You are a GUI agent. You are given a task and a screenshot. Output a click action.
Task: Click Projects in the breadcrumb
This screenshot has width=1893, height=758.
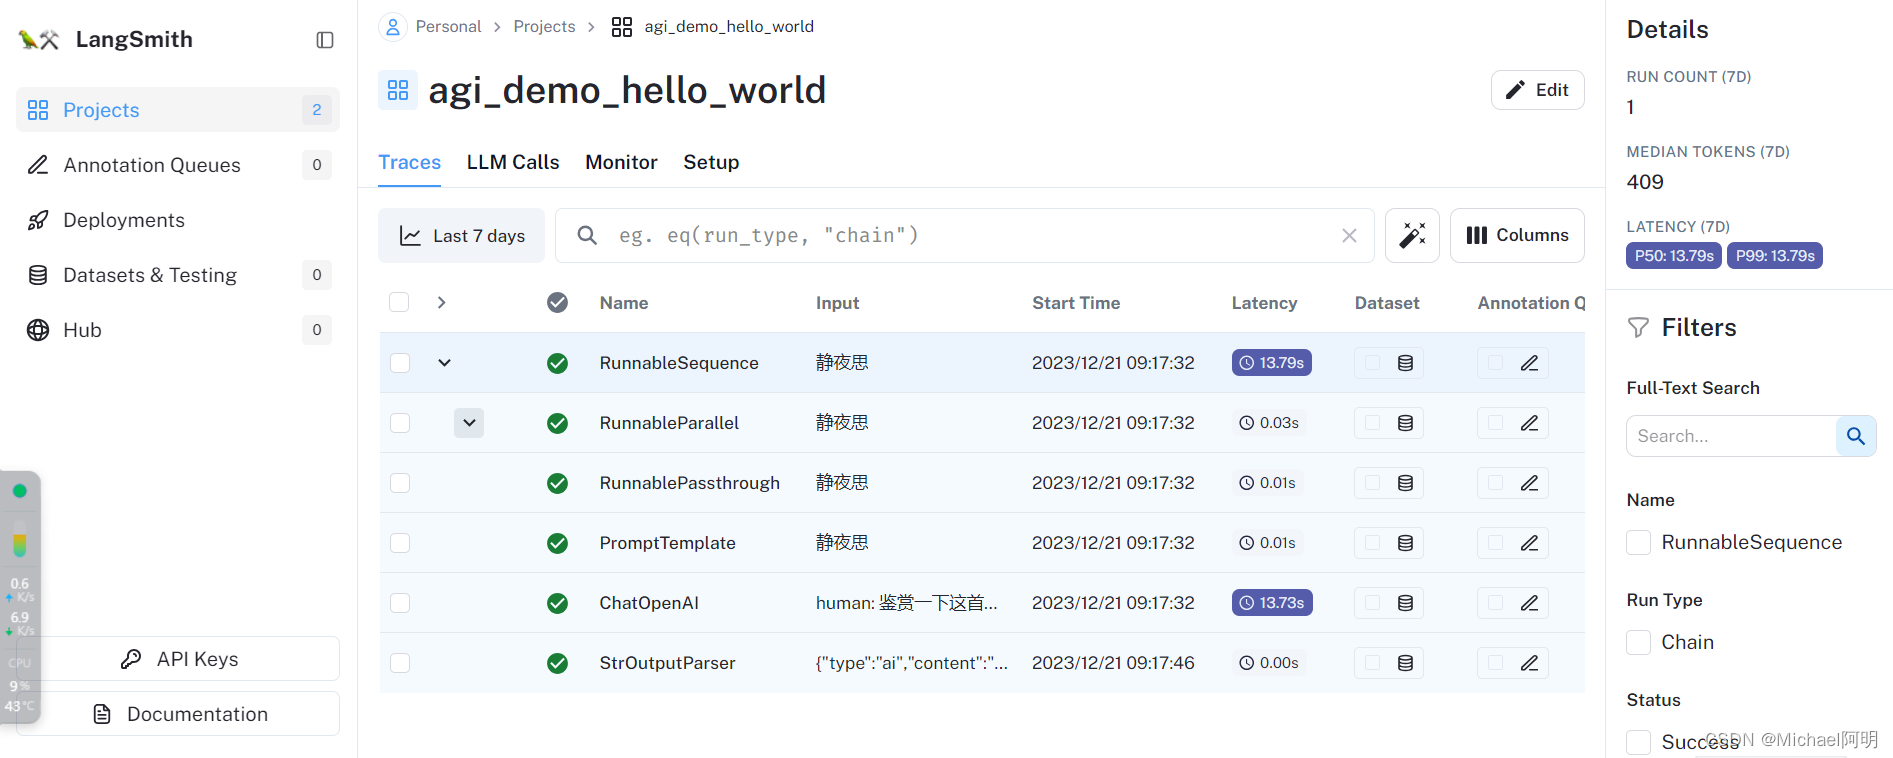(x=544, y=27)
